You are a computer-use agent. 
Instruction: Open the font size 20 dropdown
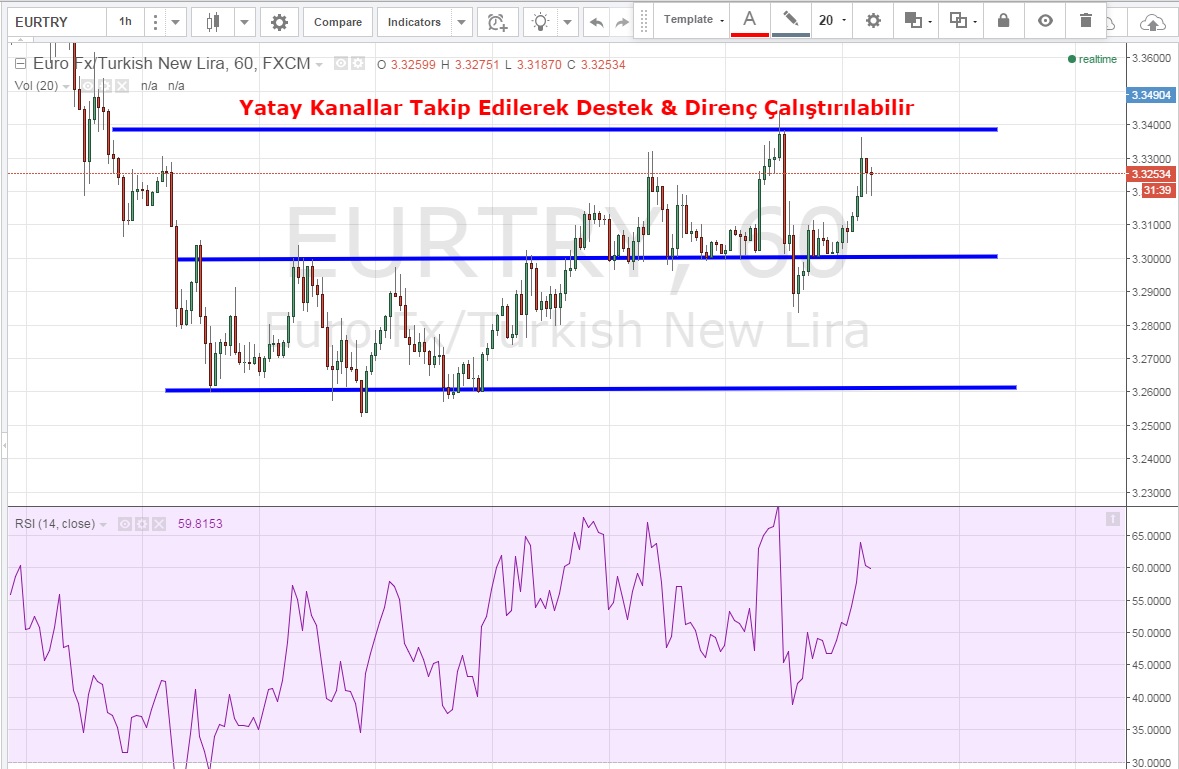pyautogui.click(x=832, y=20)
